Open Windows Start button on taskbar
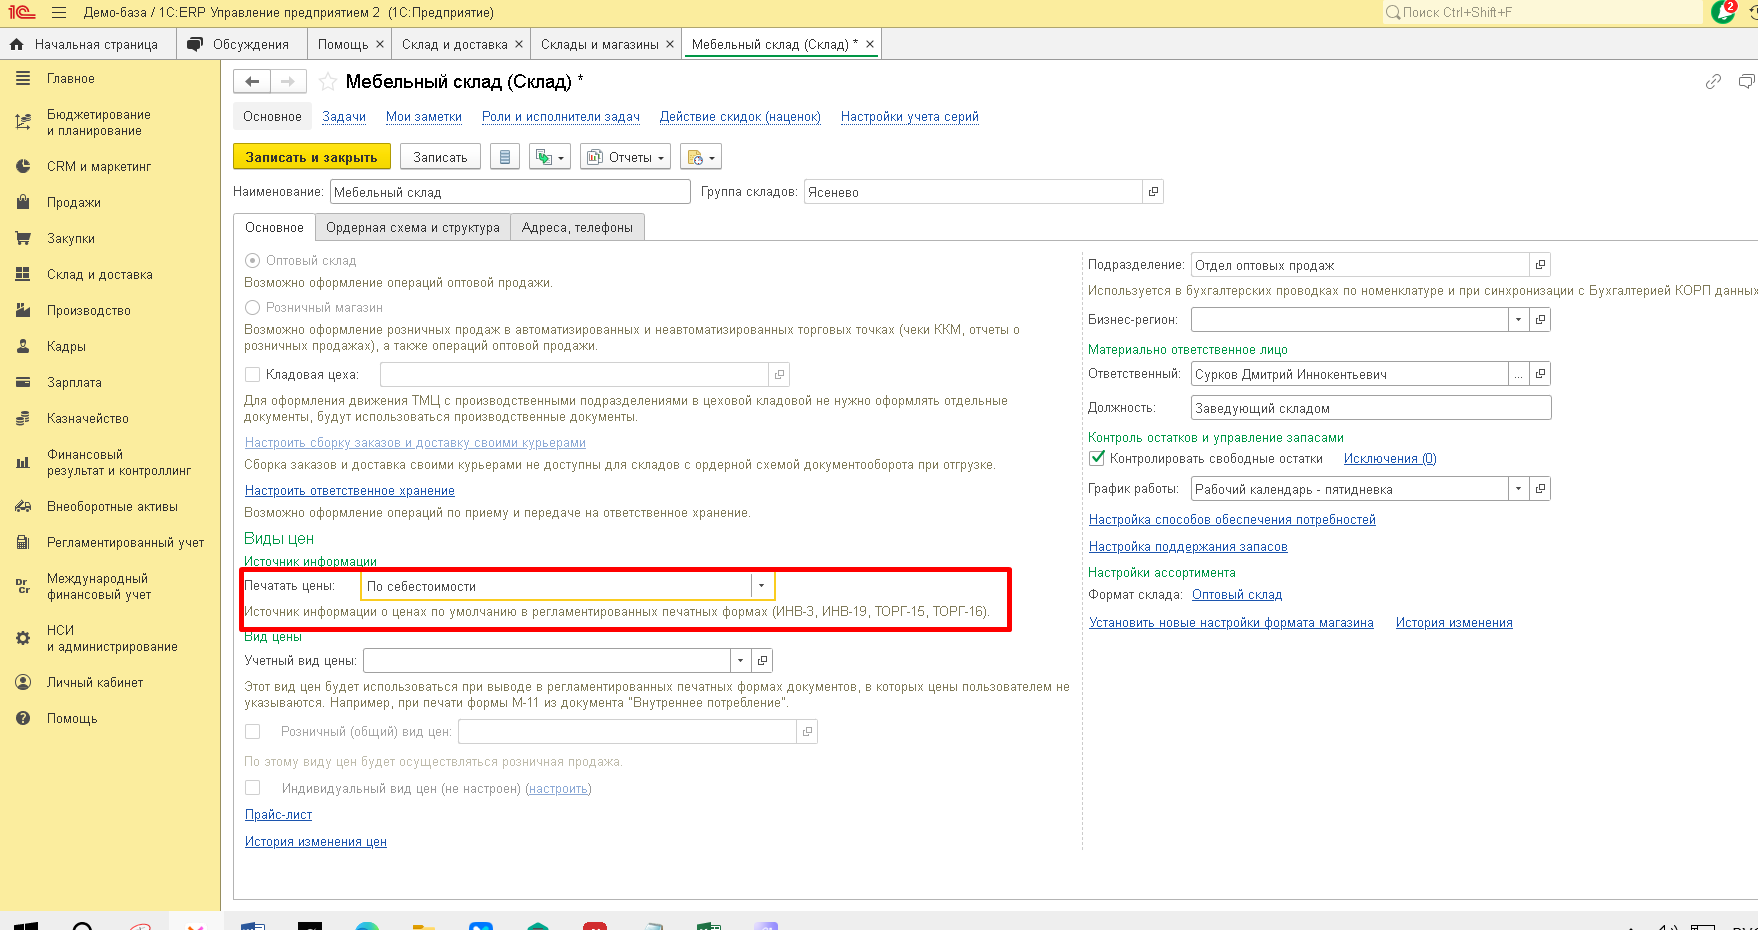The image size is (1758, 930). [25, 925]
